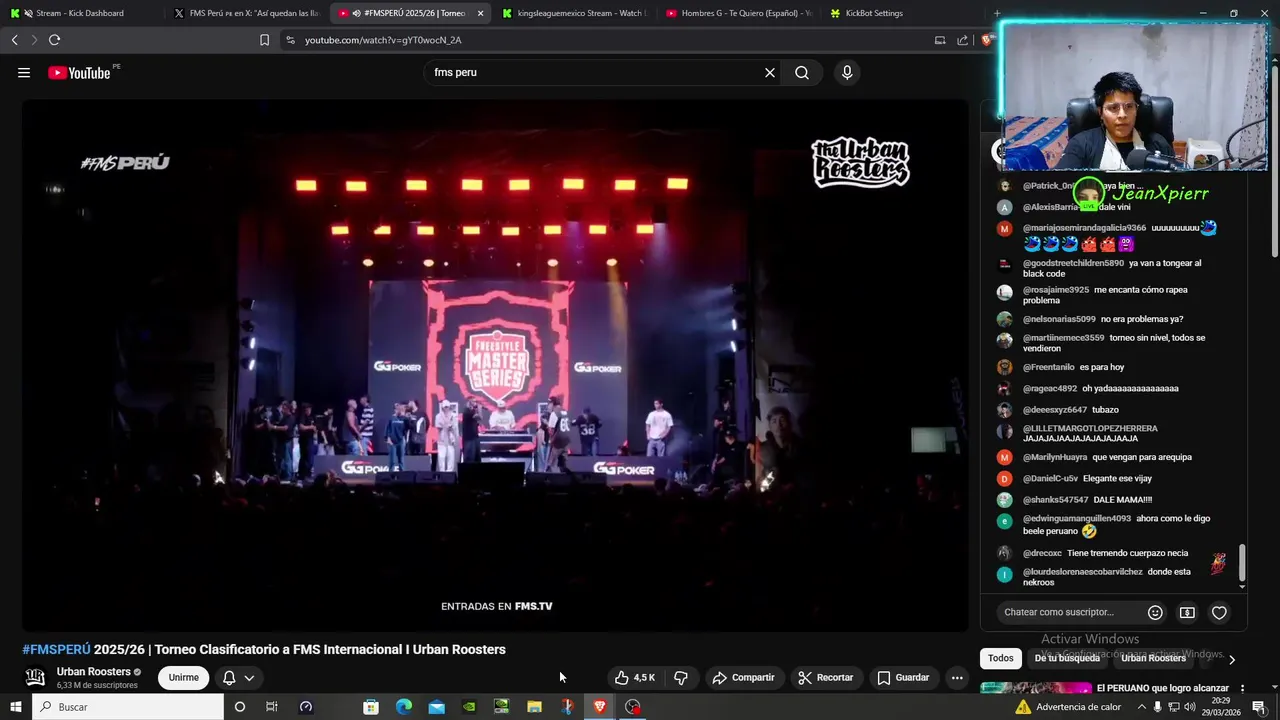This screenshot has width=1280, height=720.
Task: Open notification bell dropdown for channel
Action: point(238,678)
